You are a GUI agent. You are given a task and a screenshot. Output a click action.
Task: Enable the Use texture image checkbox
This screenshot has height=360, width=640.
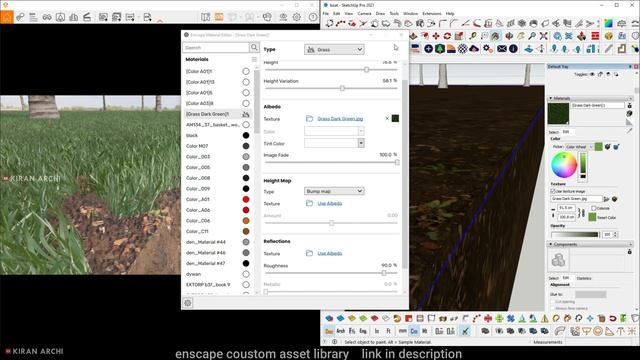(x=553, y=191)
